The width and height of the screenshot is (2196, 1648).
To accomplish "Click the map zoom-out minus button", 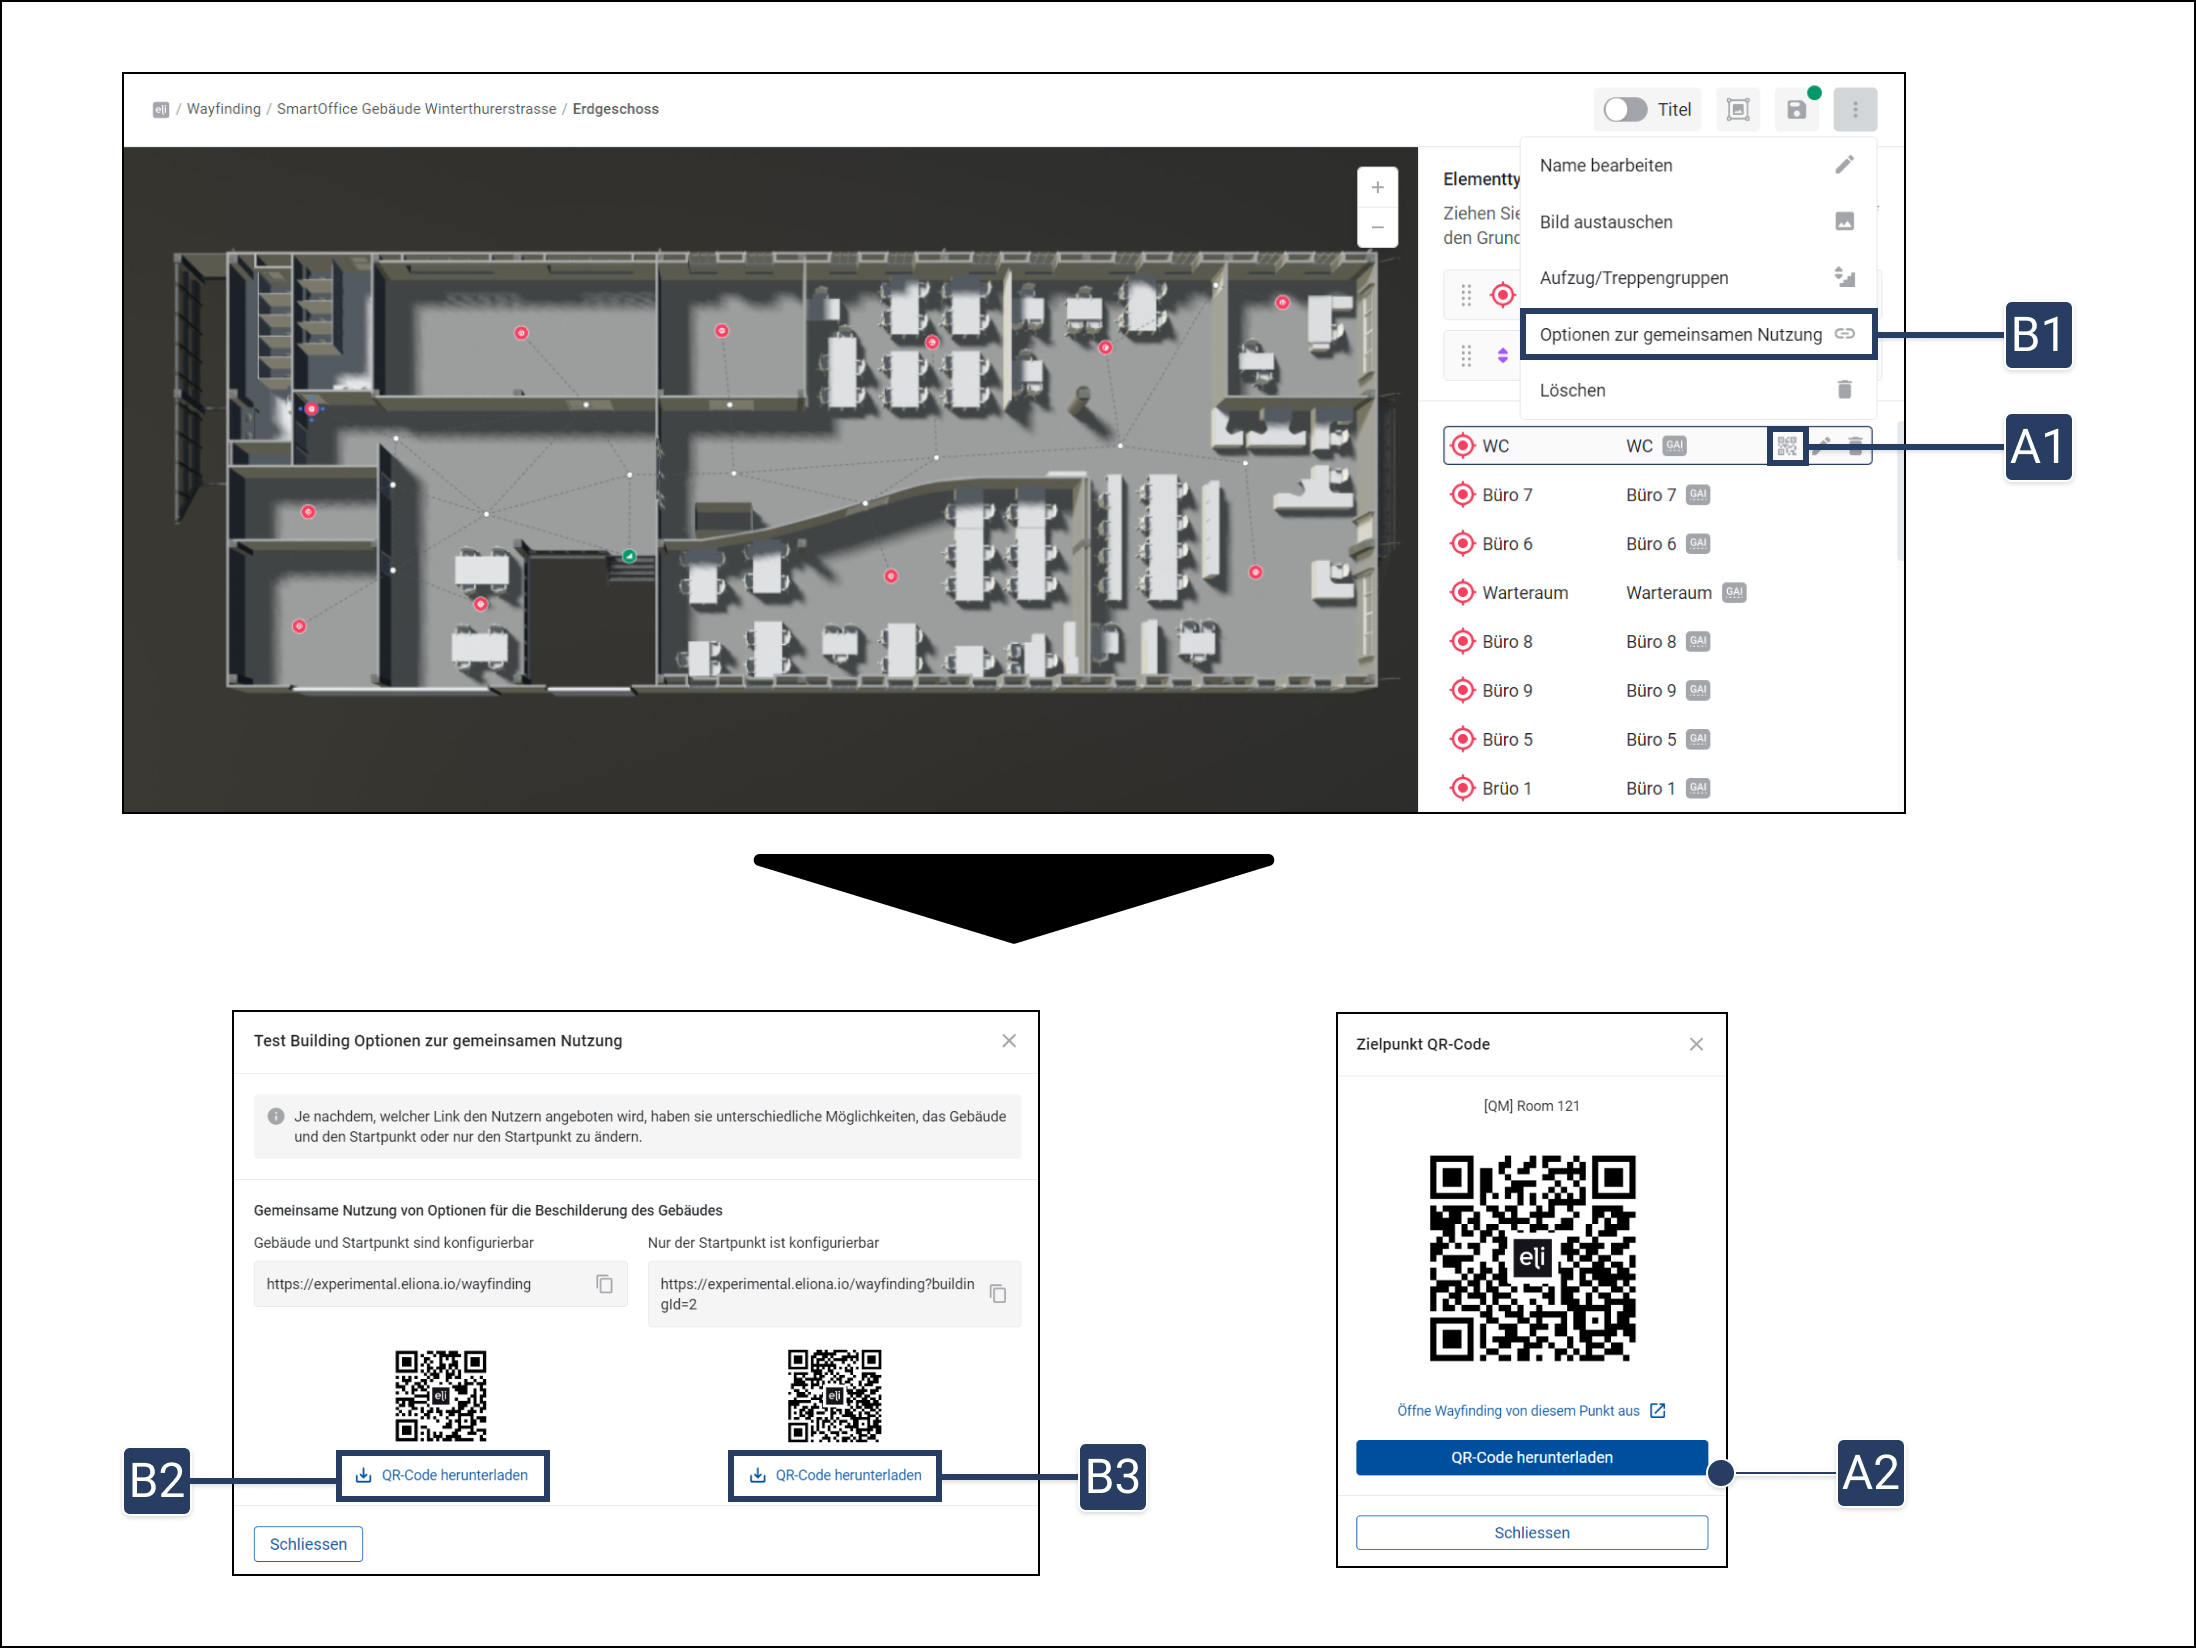I will (1377, 228).
